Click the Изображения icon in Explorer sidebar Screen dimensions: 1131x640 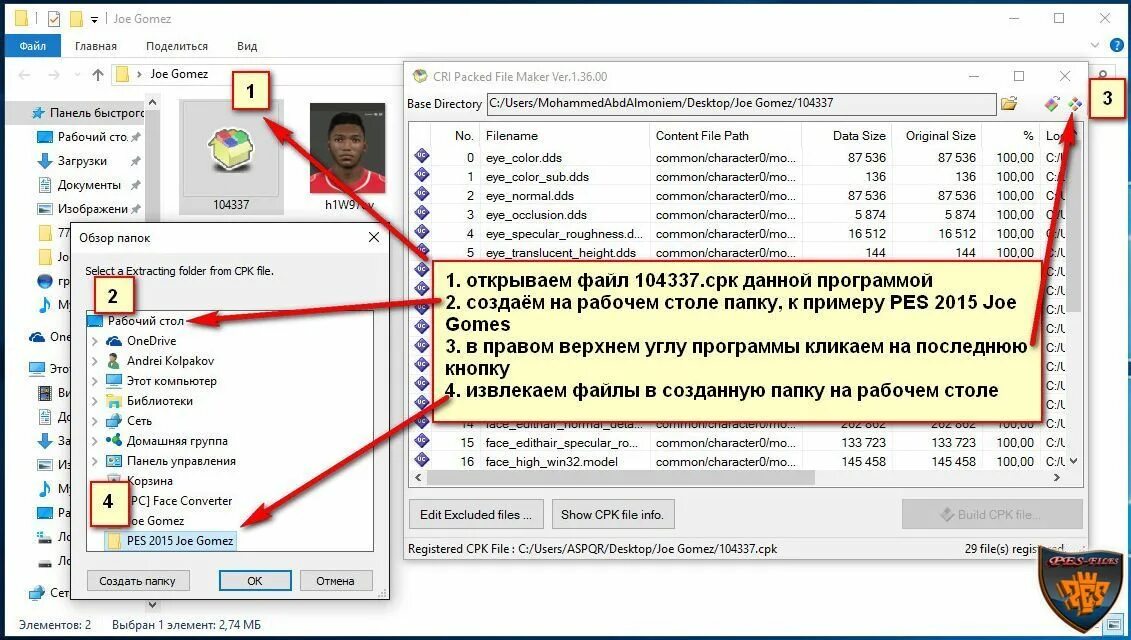click(x=45, y=209)
